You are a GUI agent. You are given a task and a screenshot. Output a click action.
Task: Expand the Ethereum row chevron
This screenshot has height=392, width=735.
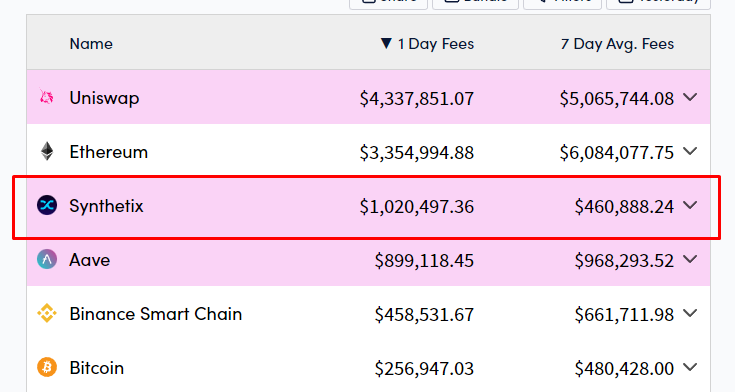coord(690,151)
